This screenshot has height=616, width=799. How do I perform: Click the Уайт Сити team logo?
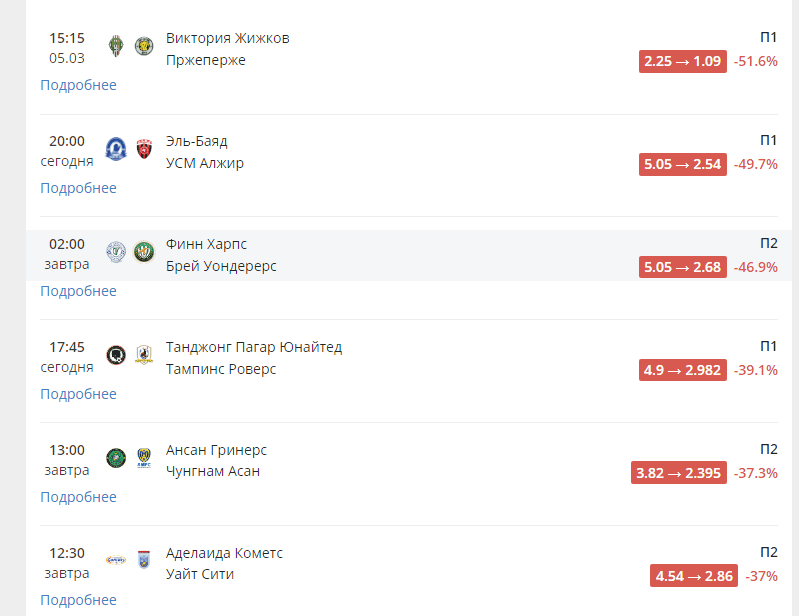[144, 561]
